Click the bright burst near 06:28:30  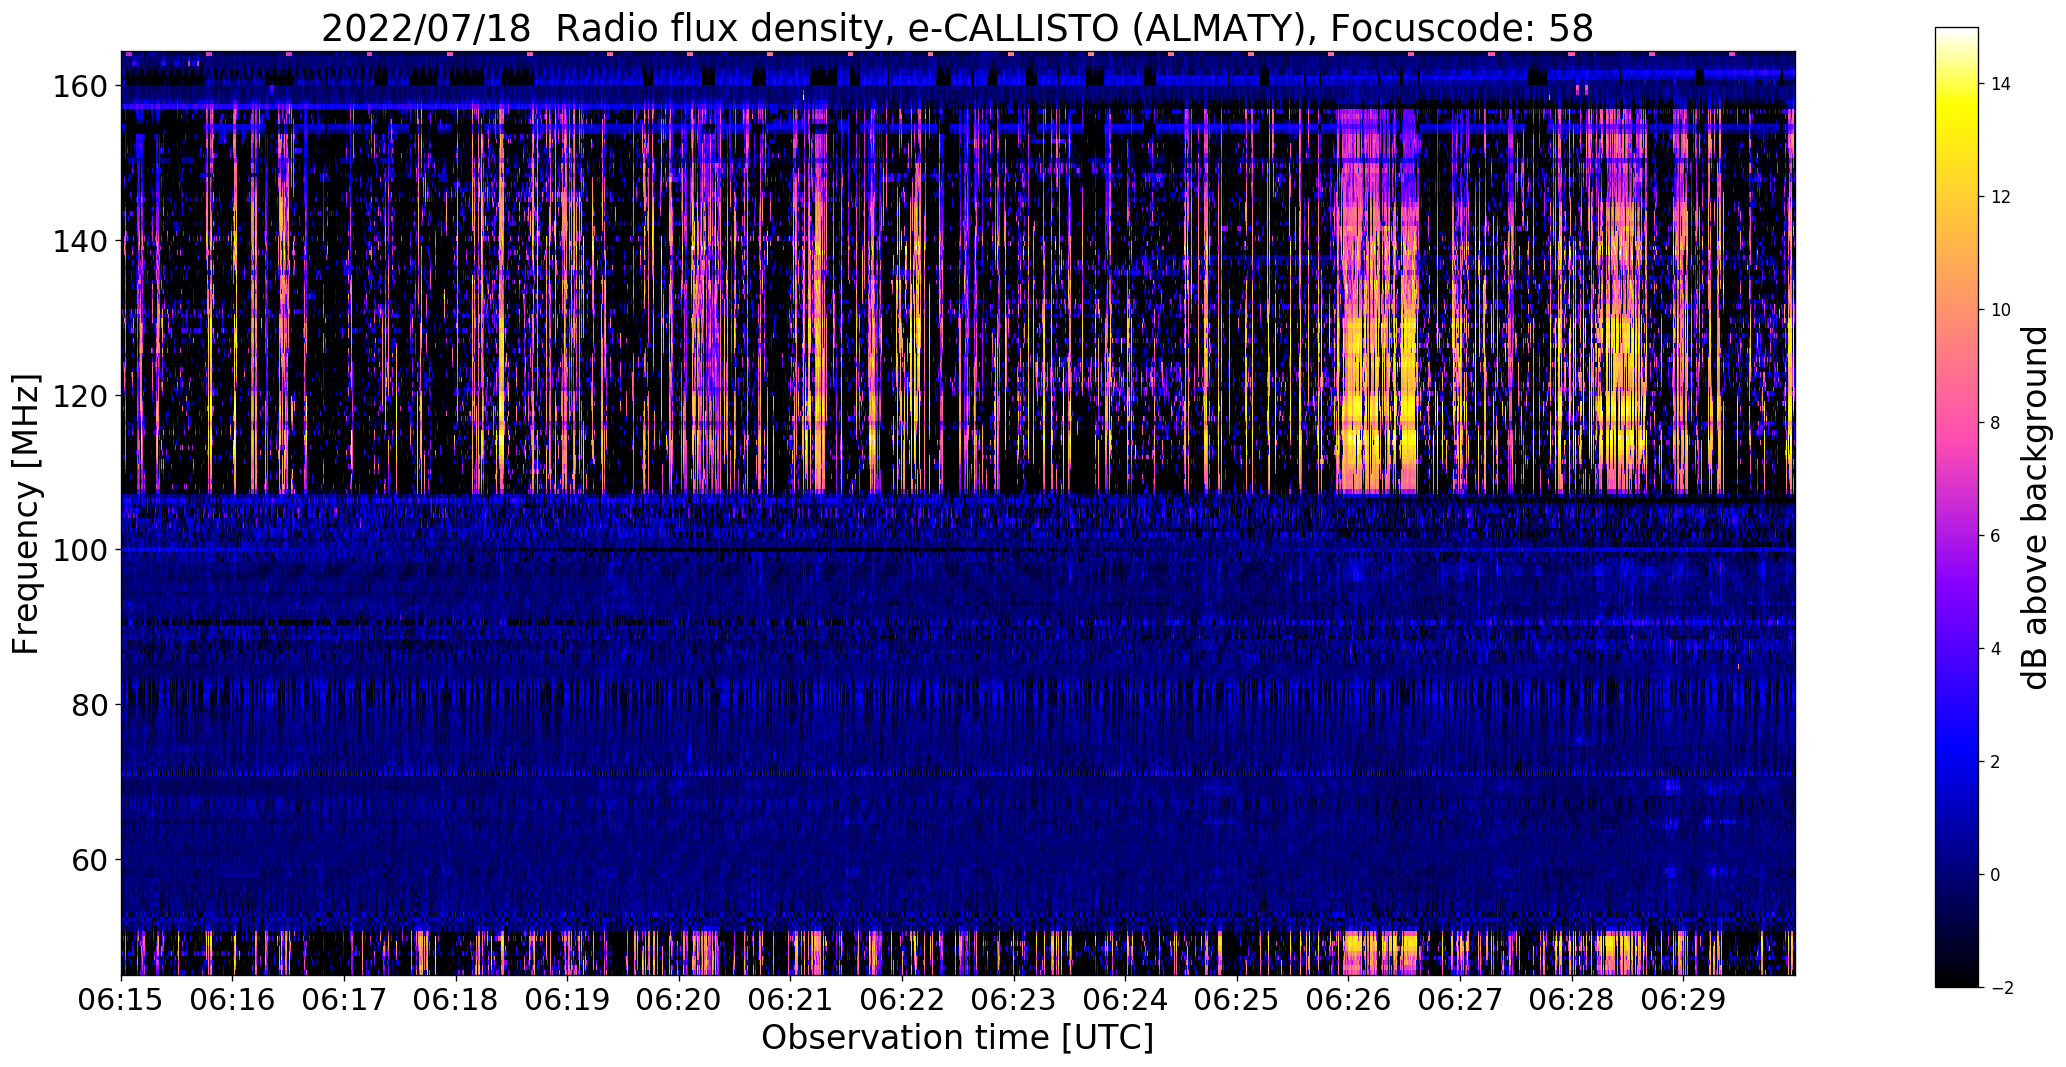tap(1620, 300)
